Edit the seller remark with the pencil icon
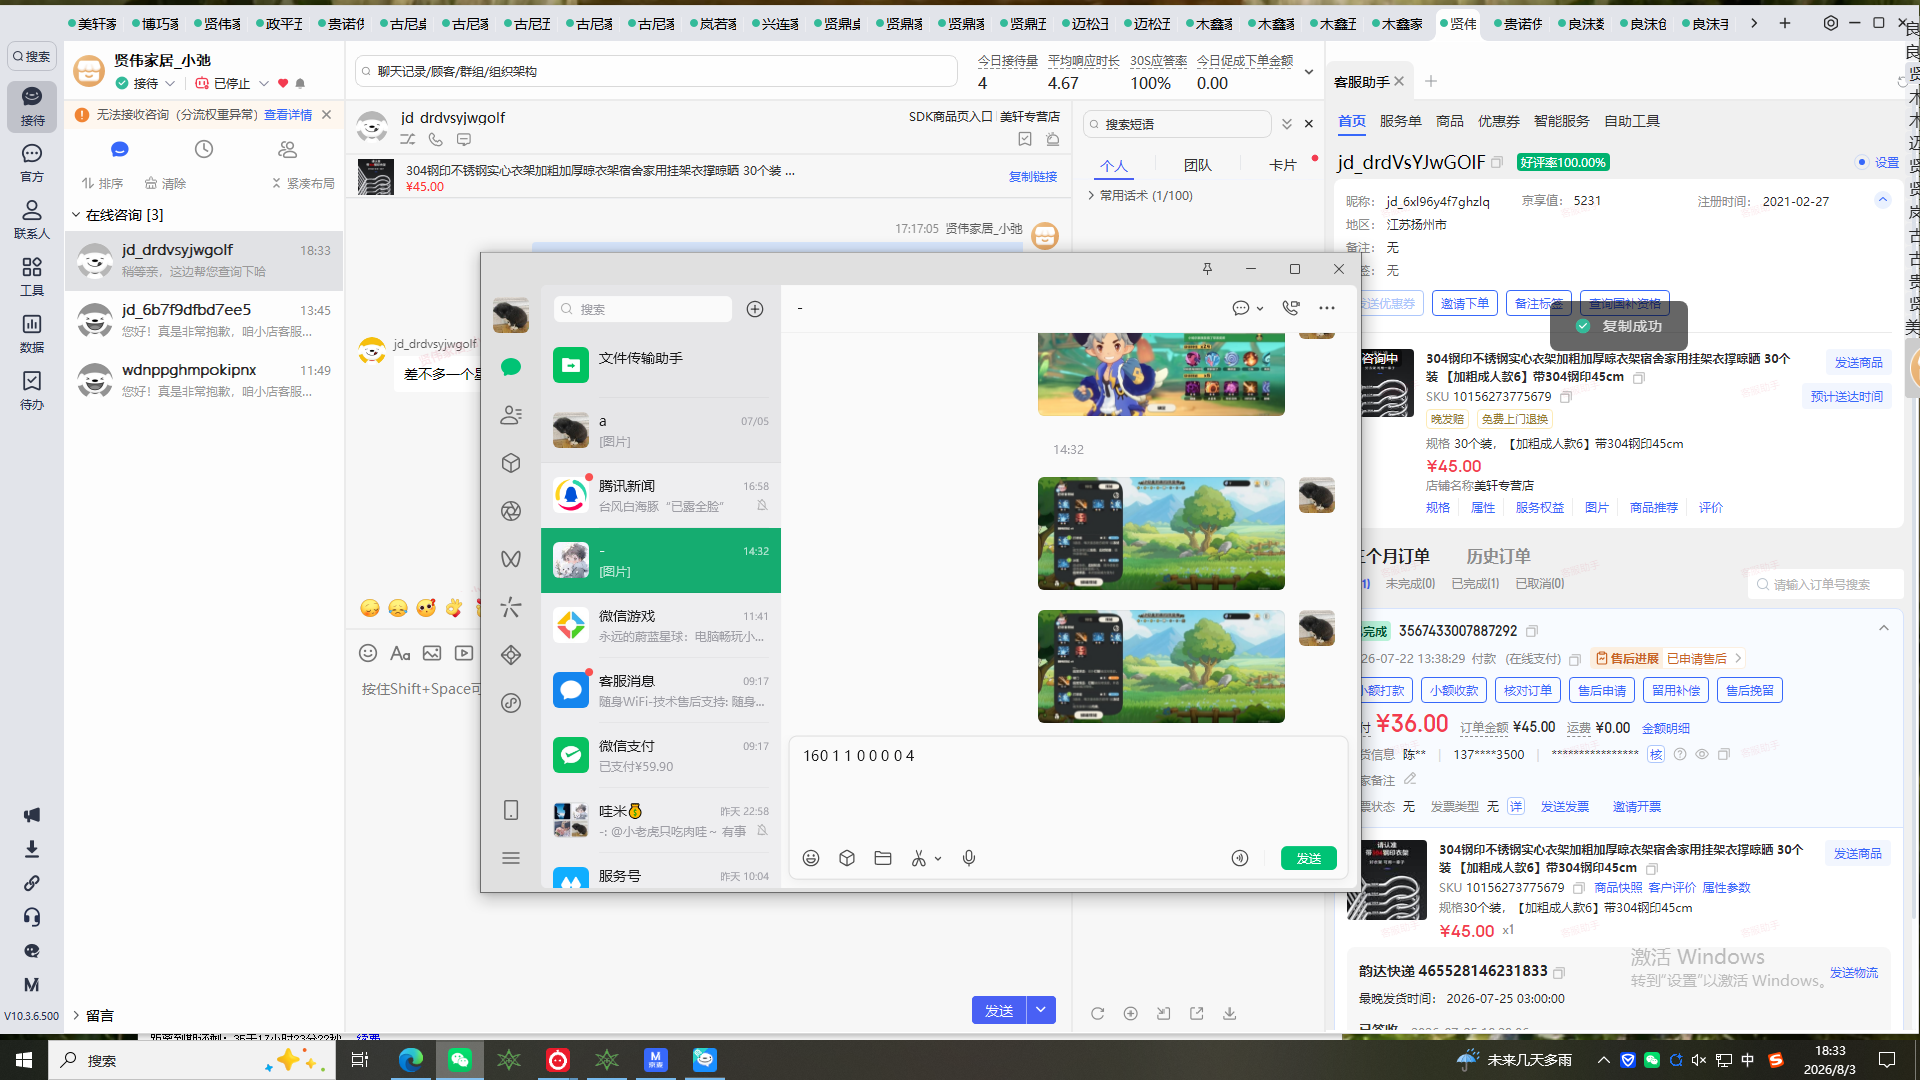The height and width of the screenshot is (1080, 1920). pyautogui.click(x=1410, y=779)
